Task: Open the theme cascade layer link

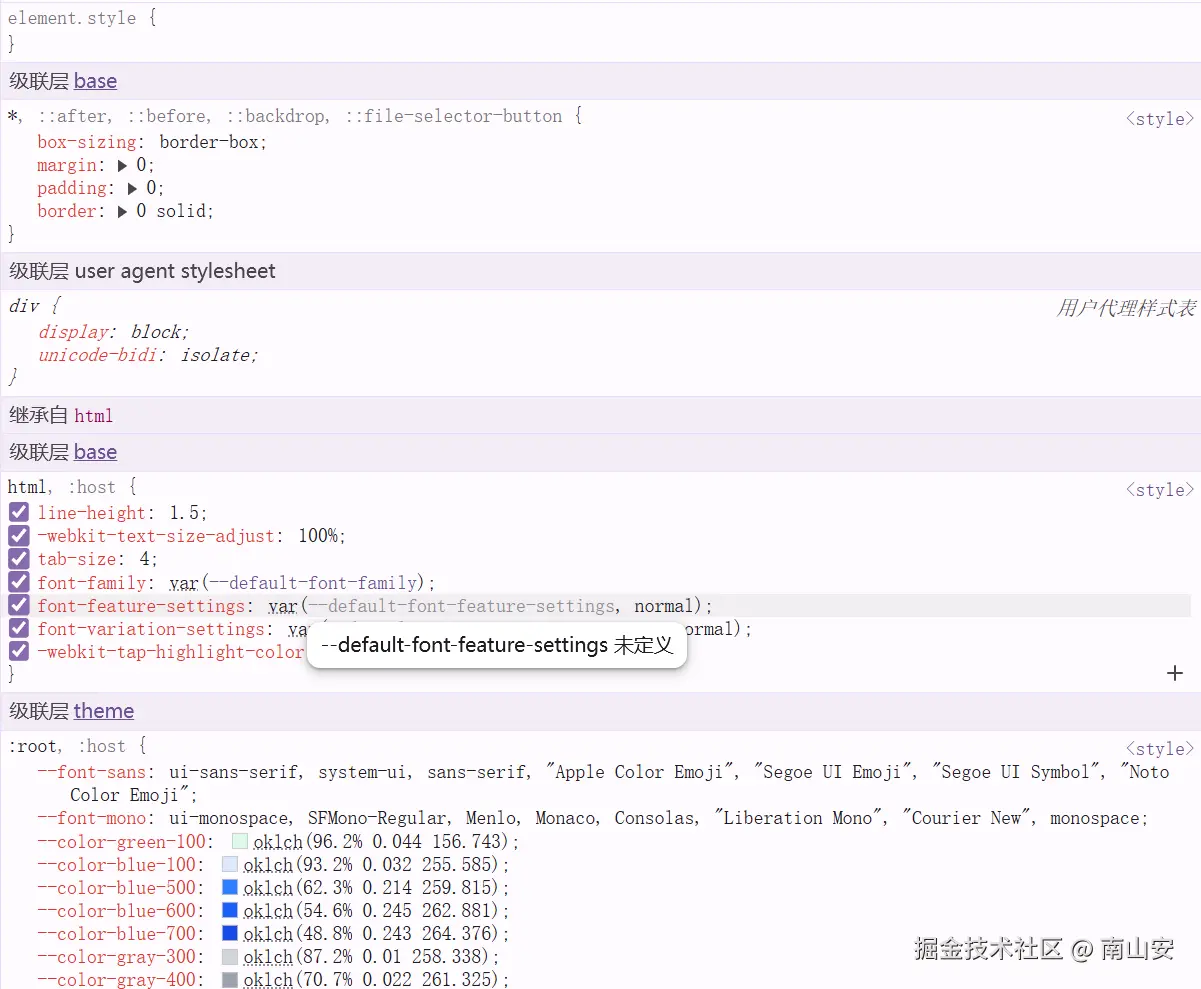Action: (x=103, y=711)
